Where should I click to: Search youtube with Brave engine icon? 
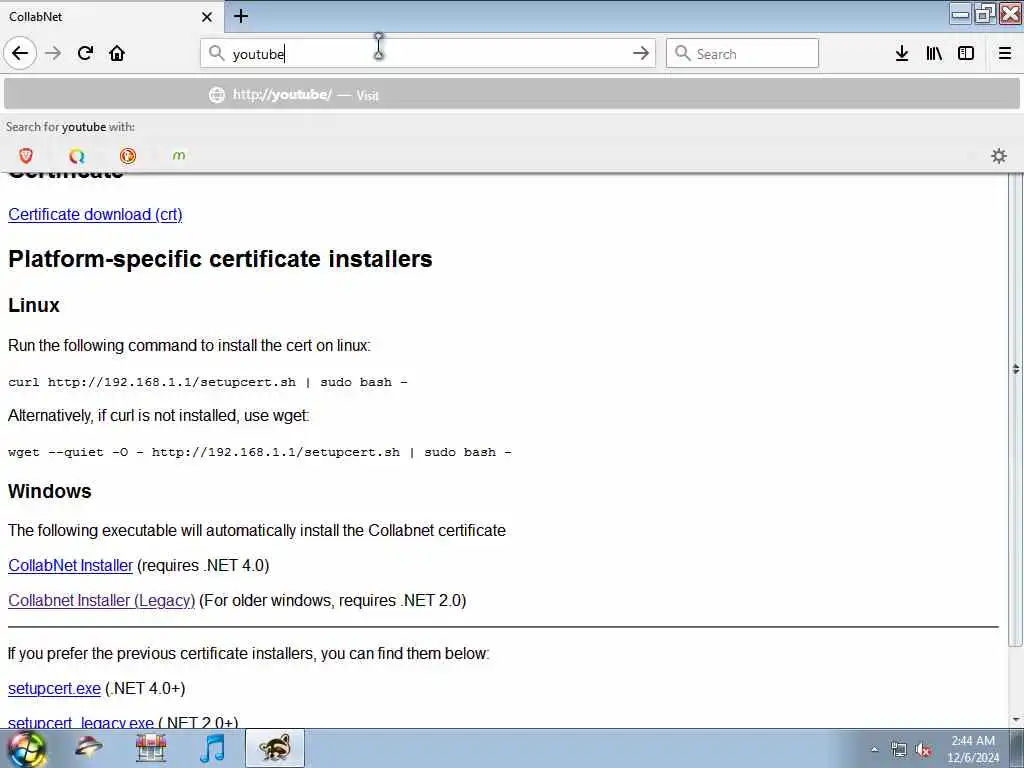pos(26,155)
